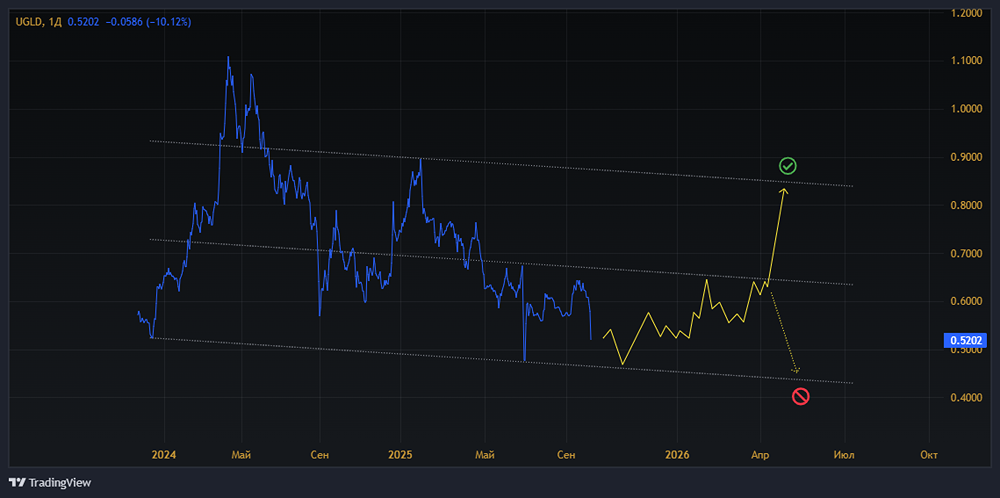Click the Июл date axis label

pyautogui.click(x=845, y=455)
